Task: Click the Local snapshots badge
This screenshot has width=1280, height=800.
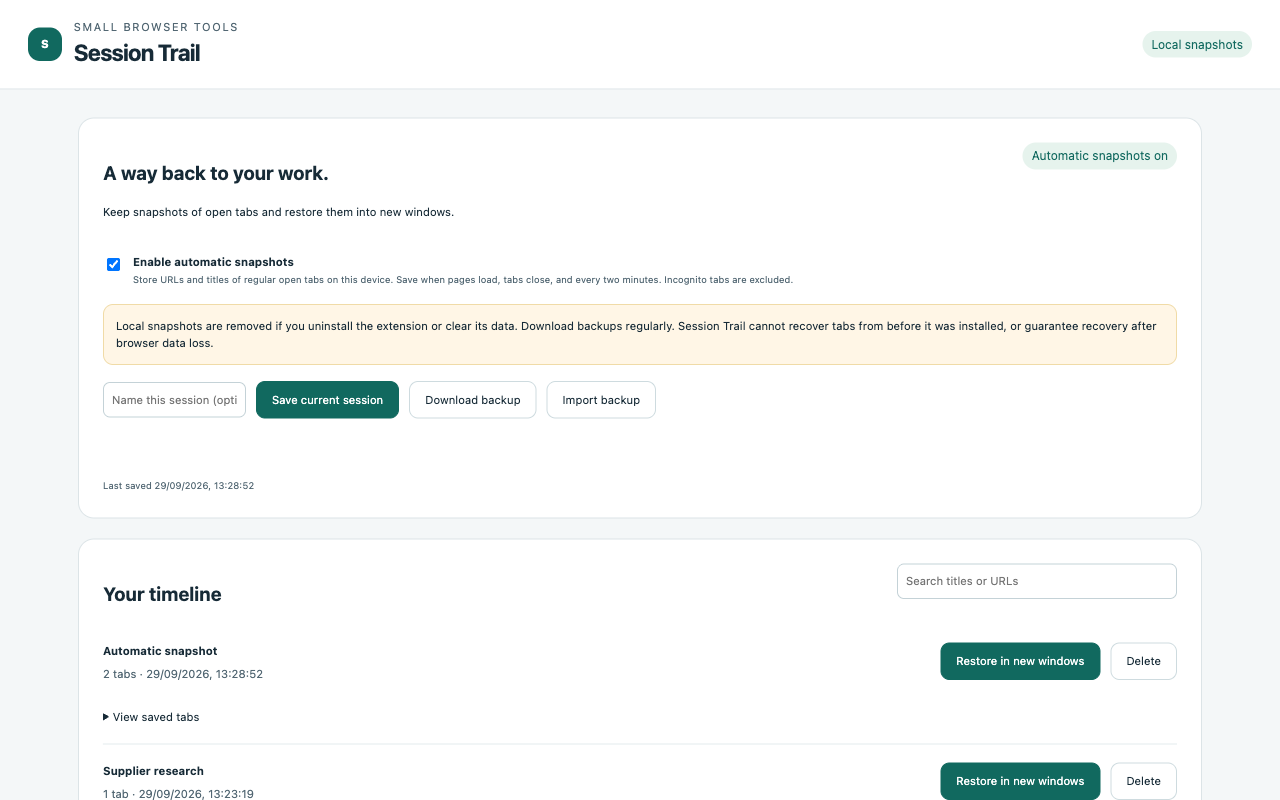Action: [1197, 44]
